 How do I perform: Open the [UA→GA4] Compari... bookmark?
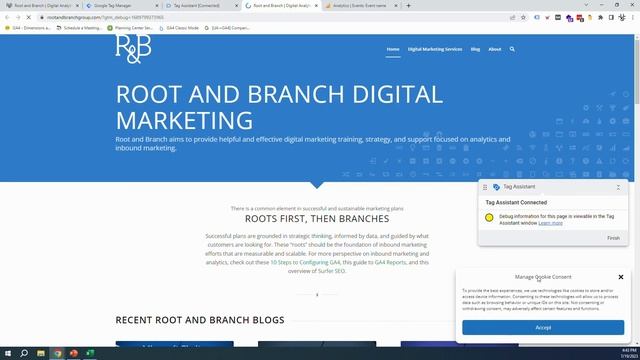[x=227, y=28]
